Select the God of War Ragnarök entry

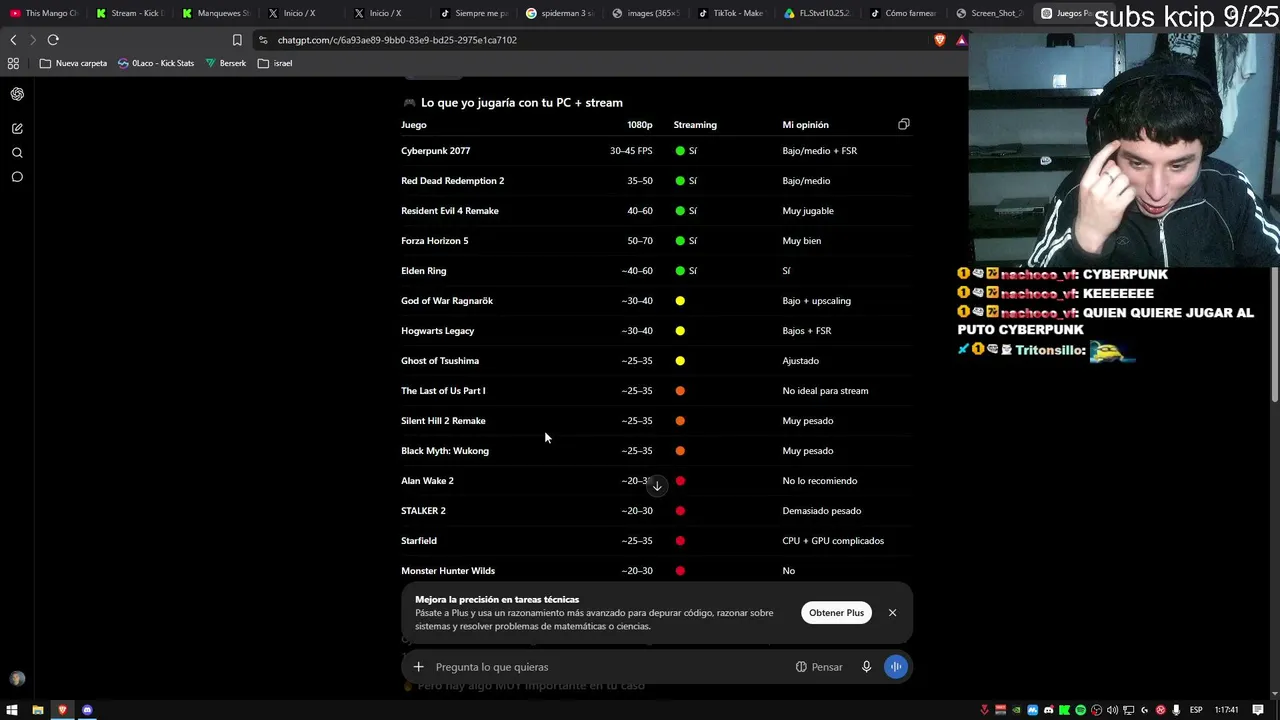click(447, 301)
